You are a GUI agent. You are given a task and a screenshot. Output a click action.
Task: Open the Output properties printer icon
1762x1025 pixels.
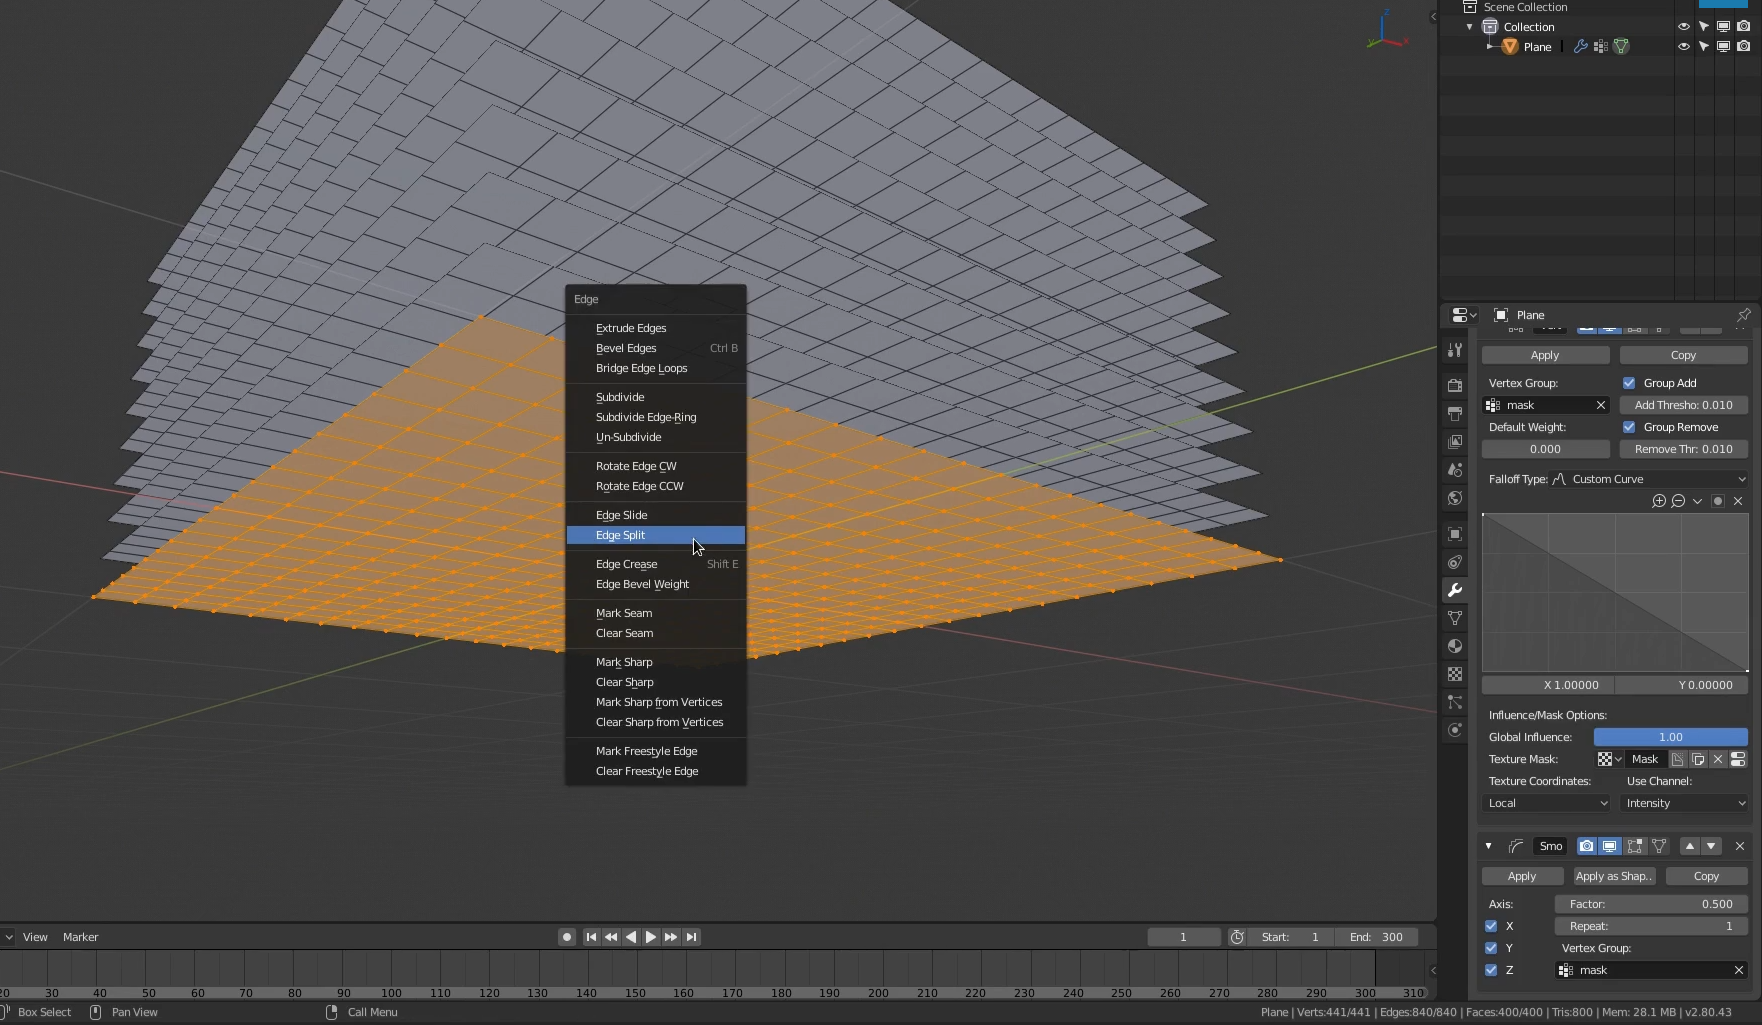click(x=1455, y=413)
